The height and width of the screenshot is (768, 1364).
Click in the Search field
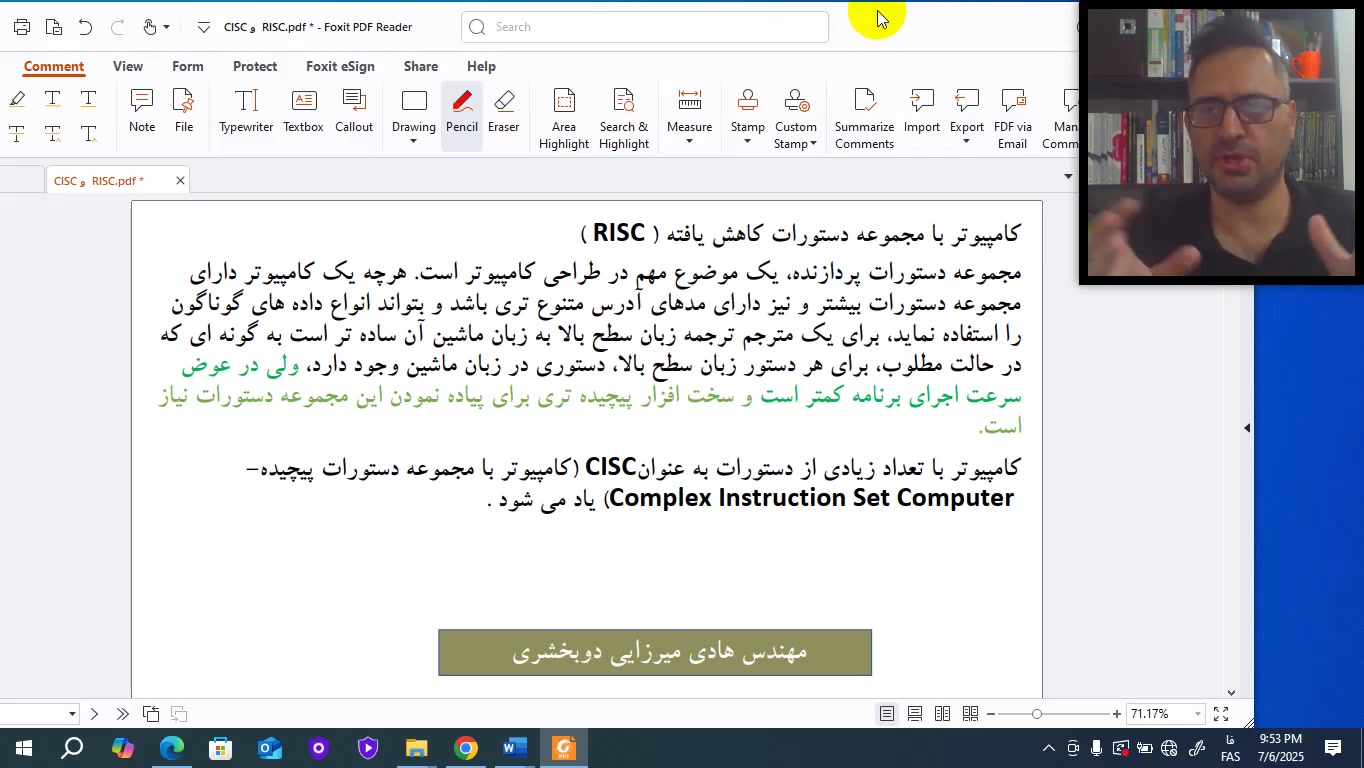tap(645, 27)
